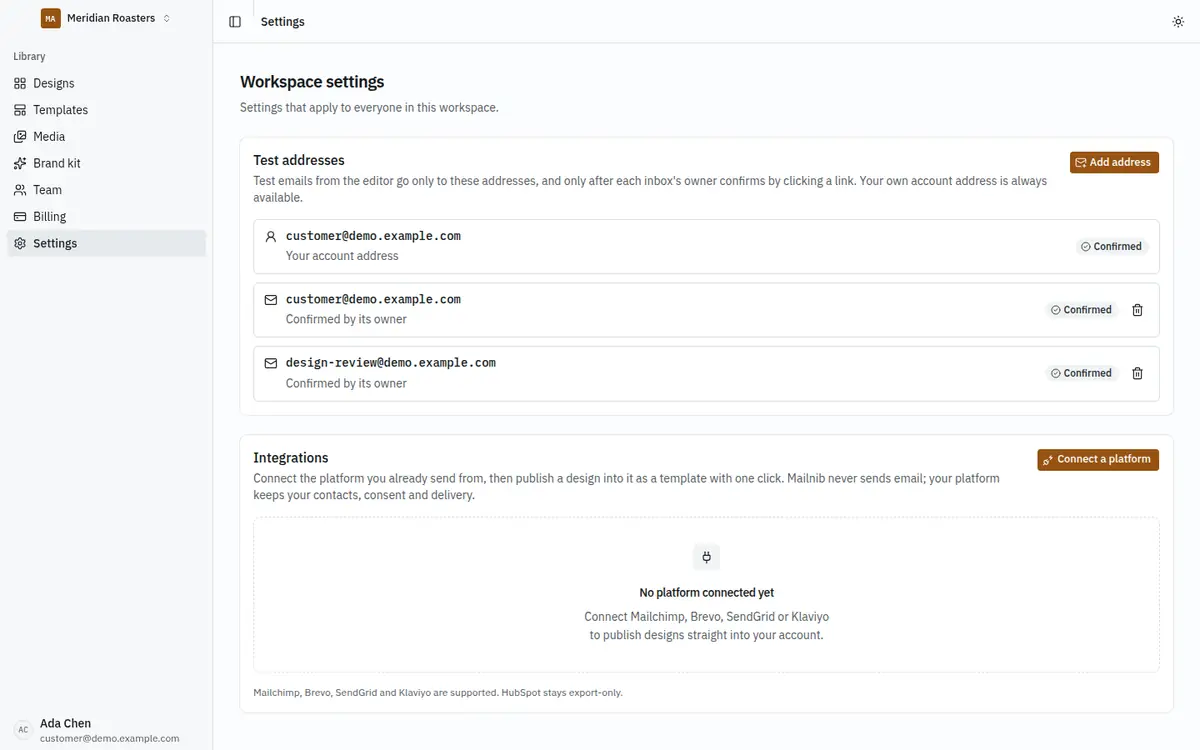Click the envelope icon beside design-review address
Screen dimensions: 1200x750
pos(270,363)
